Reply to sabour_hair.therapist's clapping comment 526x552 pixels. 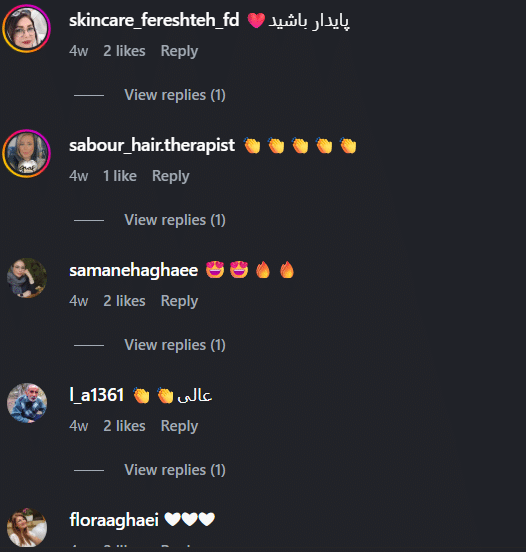point(171,176)
